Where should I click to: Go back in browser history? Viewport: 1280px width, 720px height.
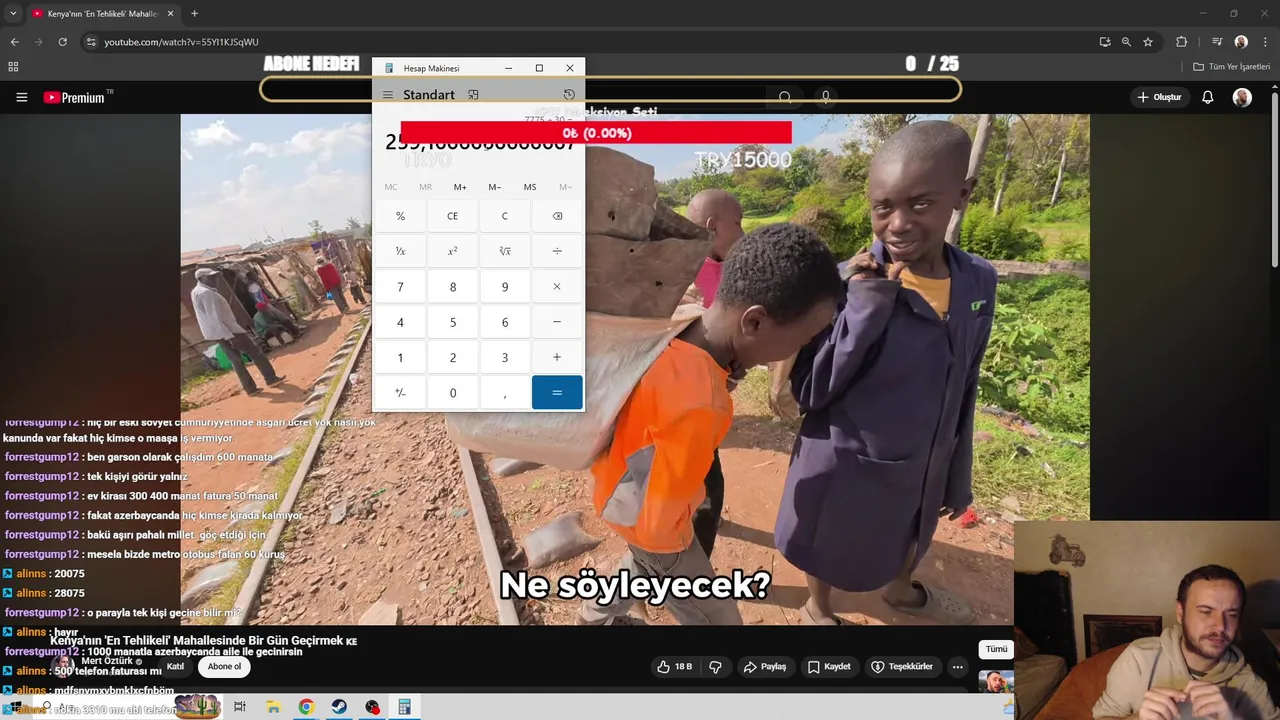(x=14, y=42)
